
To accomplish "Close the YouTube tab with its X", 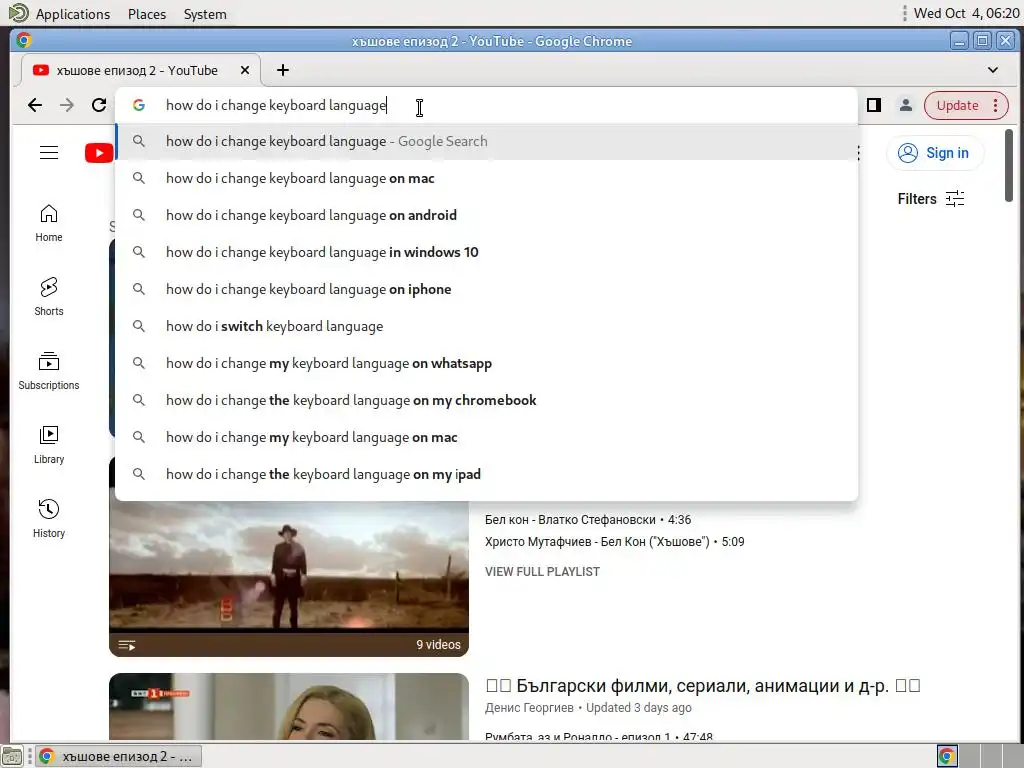I will (x=245, y=70).
